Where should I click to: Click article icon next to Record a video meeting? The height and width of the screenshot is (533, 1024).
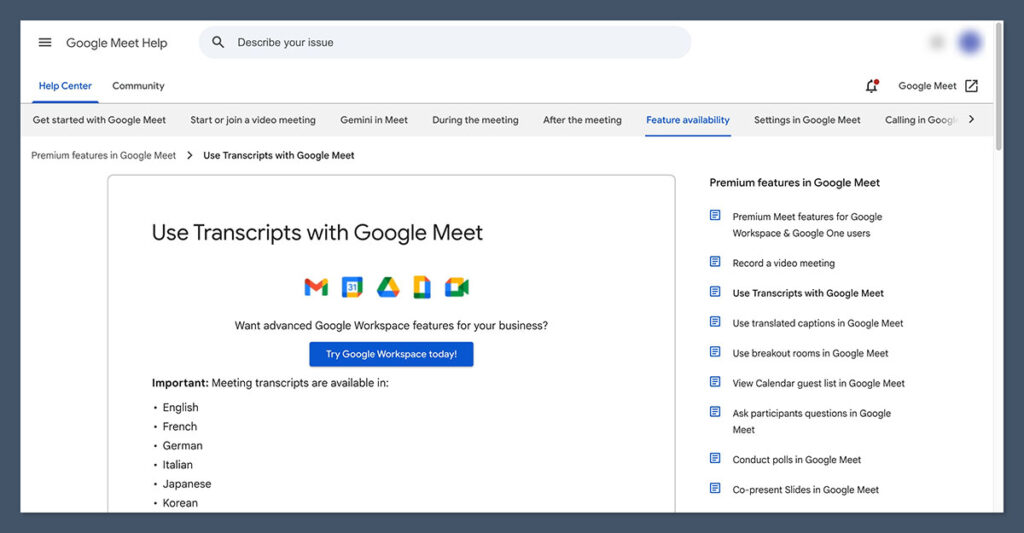click(715, 262)
